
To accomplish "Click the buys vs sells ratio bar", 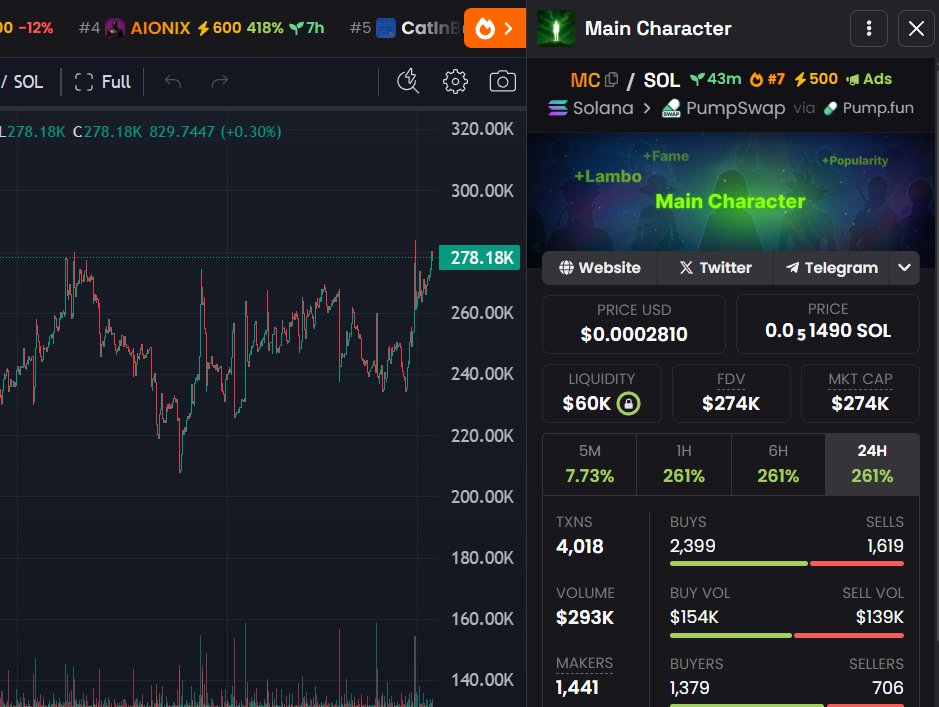I will (x=786, y=563).
